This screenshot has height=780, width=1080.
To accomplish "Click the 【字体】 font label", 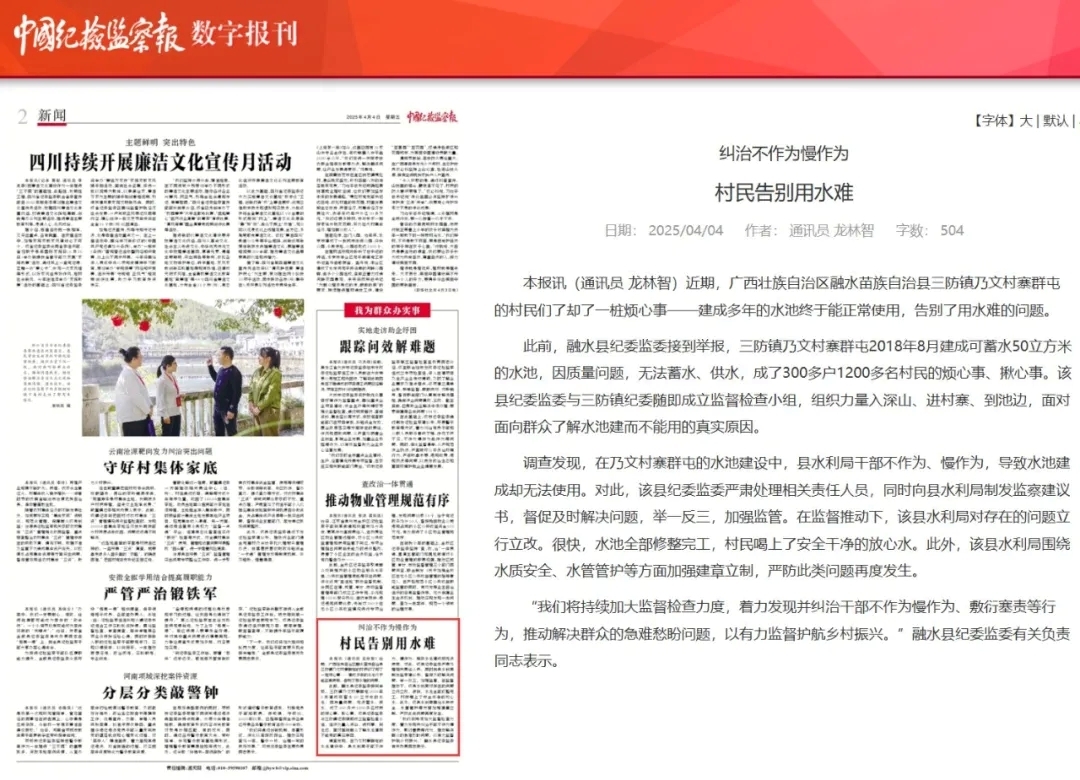I will point(993,121).
